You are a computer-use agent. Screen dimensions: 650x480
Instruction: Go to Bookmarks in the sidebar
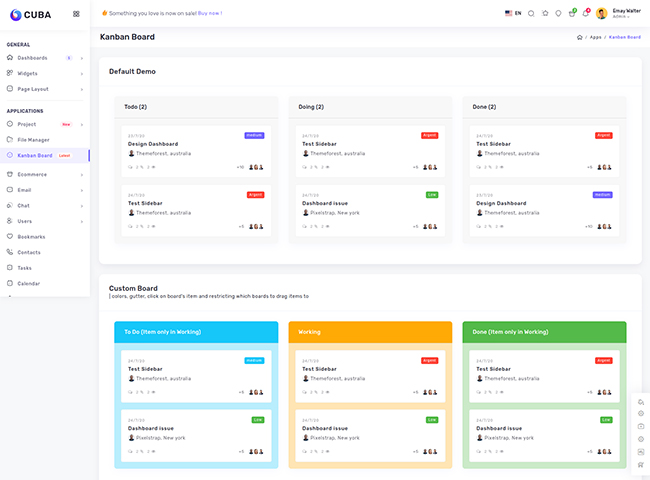tap(31, 237)
